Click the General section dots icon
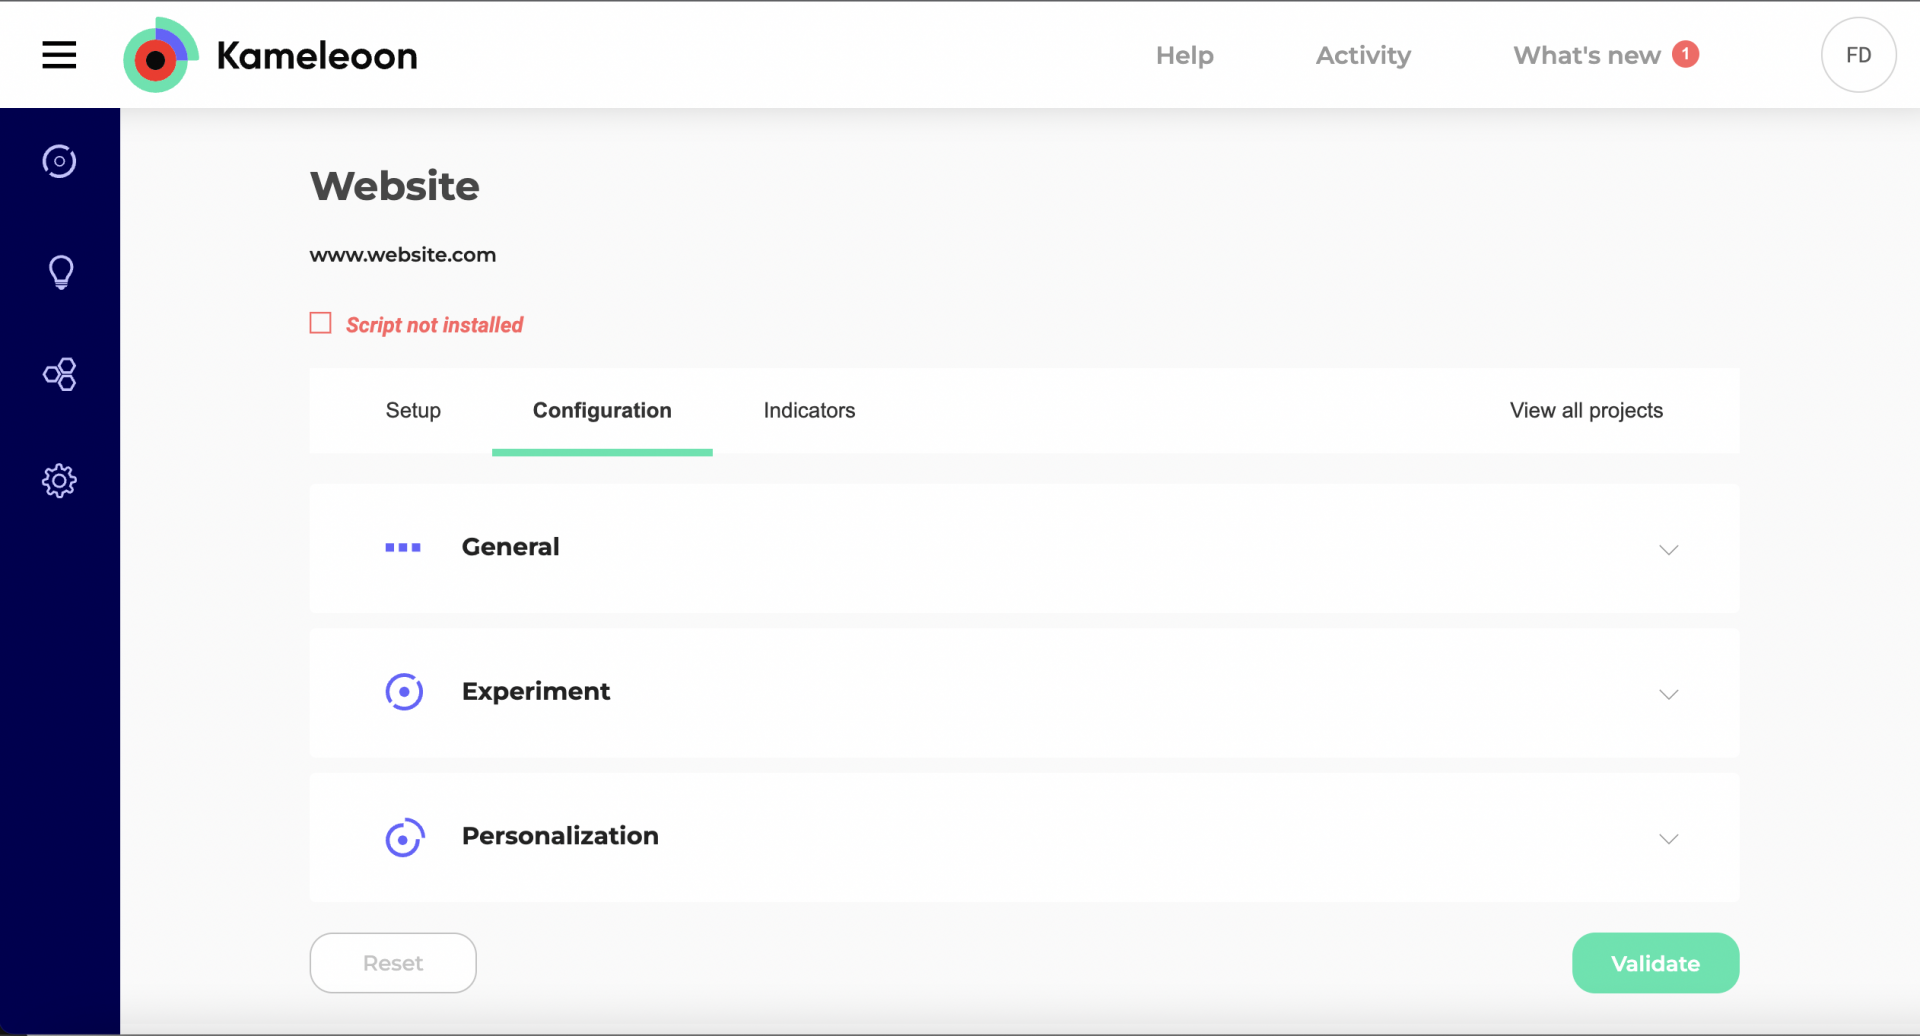1920x1036 pixels. pyautogui.click(x=403, y=547)
